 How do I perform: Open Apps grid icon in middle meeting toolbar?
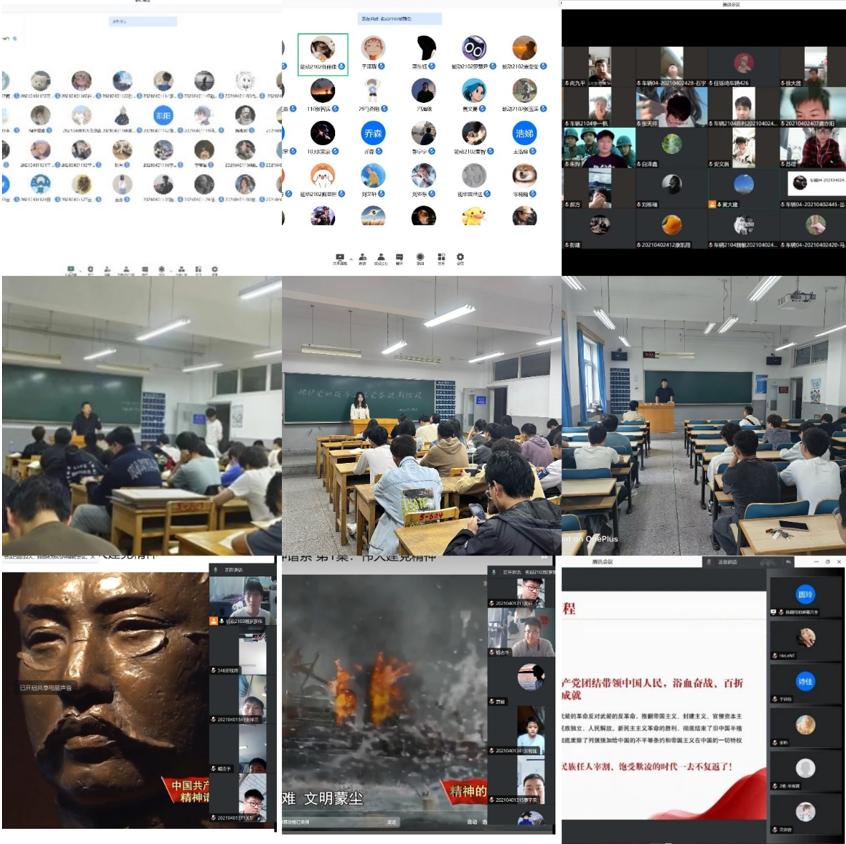pyautogui.click(x=440, y=258)
